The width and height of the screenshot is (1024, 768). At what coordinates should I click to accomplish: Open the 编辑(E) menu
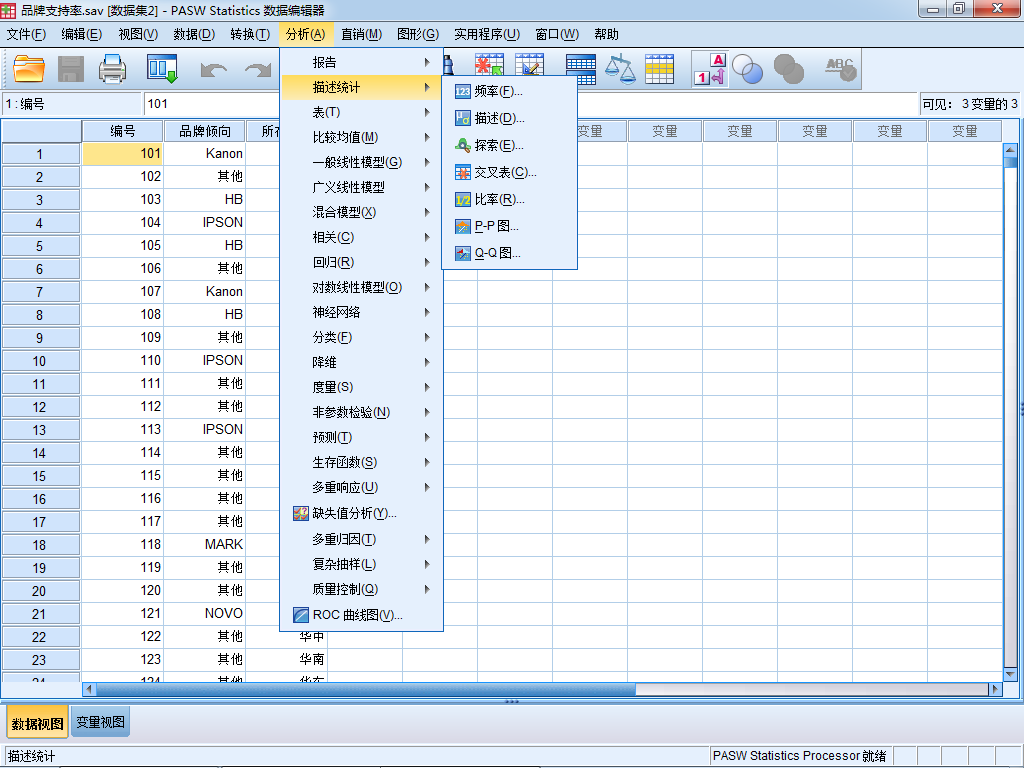(x=82, y=34)
